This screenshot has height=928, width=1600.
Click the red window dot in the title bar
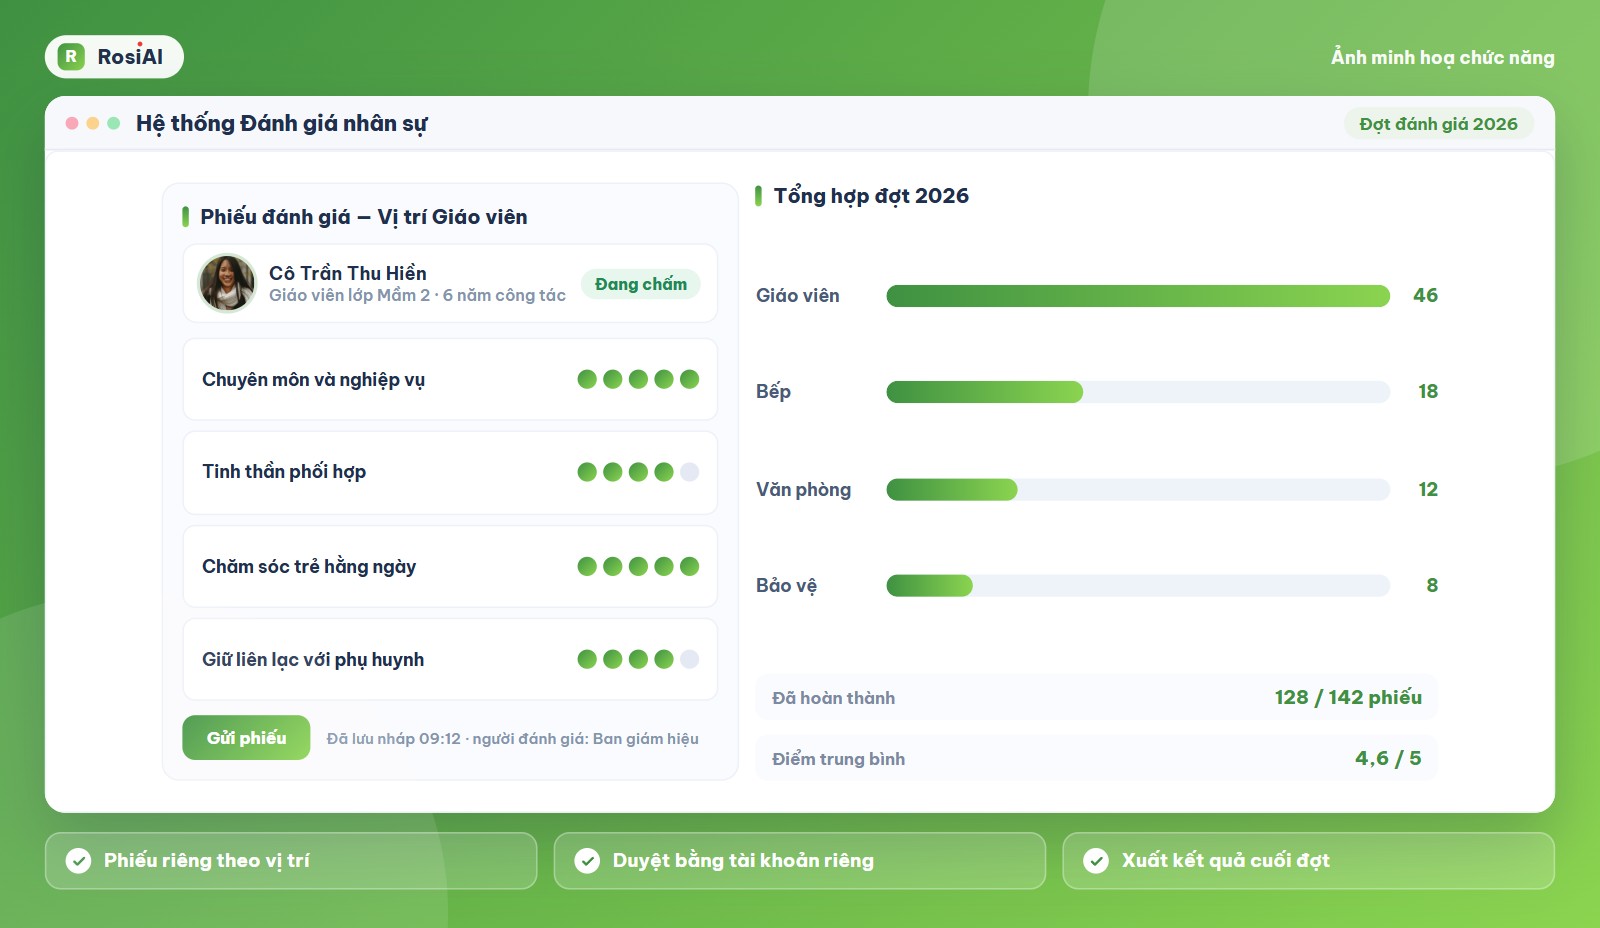click(72, 123)
